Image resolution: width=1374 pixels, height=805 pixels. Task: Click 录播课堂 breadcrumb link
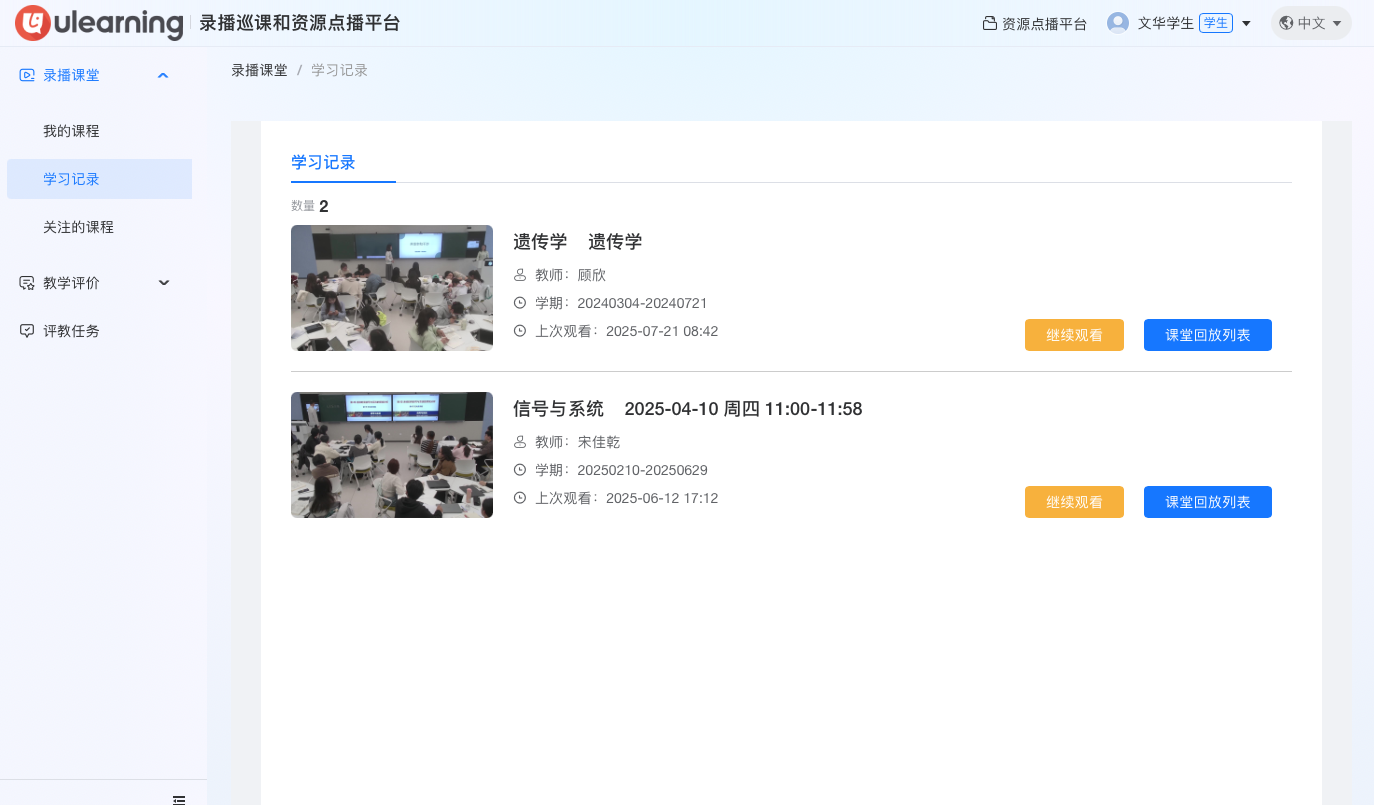259,70
